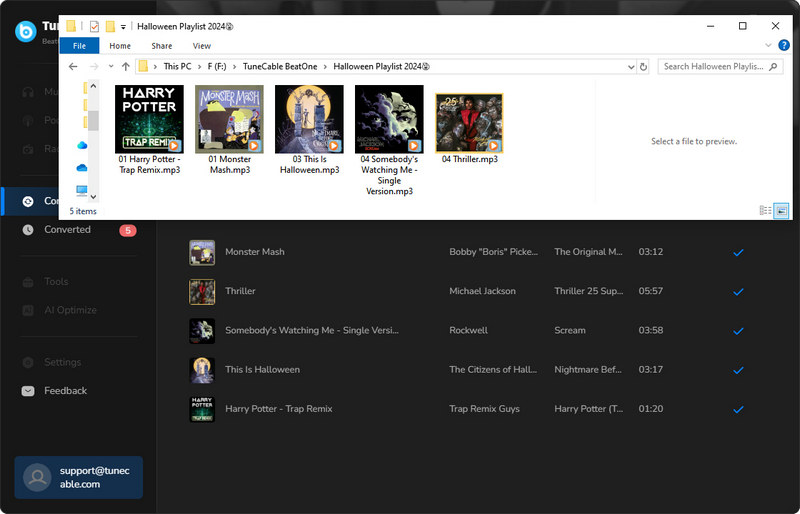
Task: Click This Is Halloween cover in list
Action: tap(202, 370)
